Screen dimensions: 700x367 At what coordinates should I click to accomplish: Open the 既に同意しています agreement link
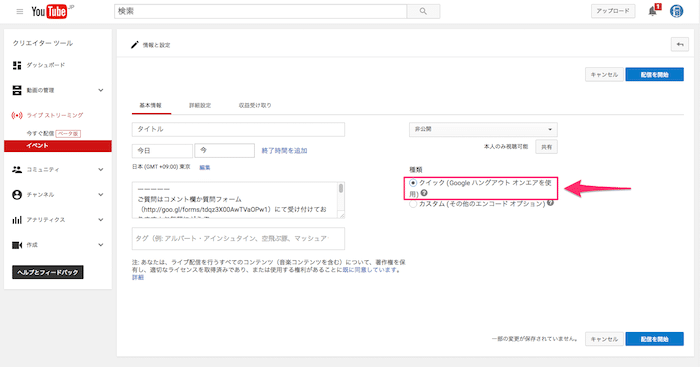click(x=370, y=270)
